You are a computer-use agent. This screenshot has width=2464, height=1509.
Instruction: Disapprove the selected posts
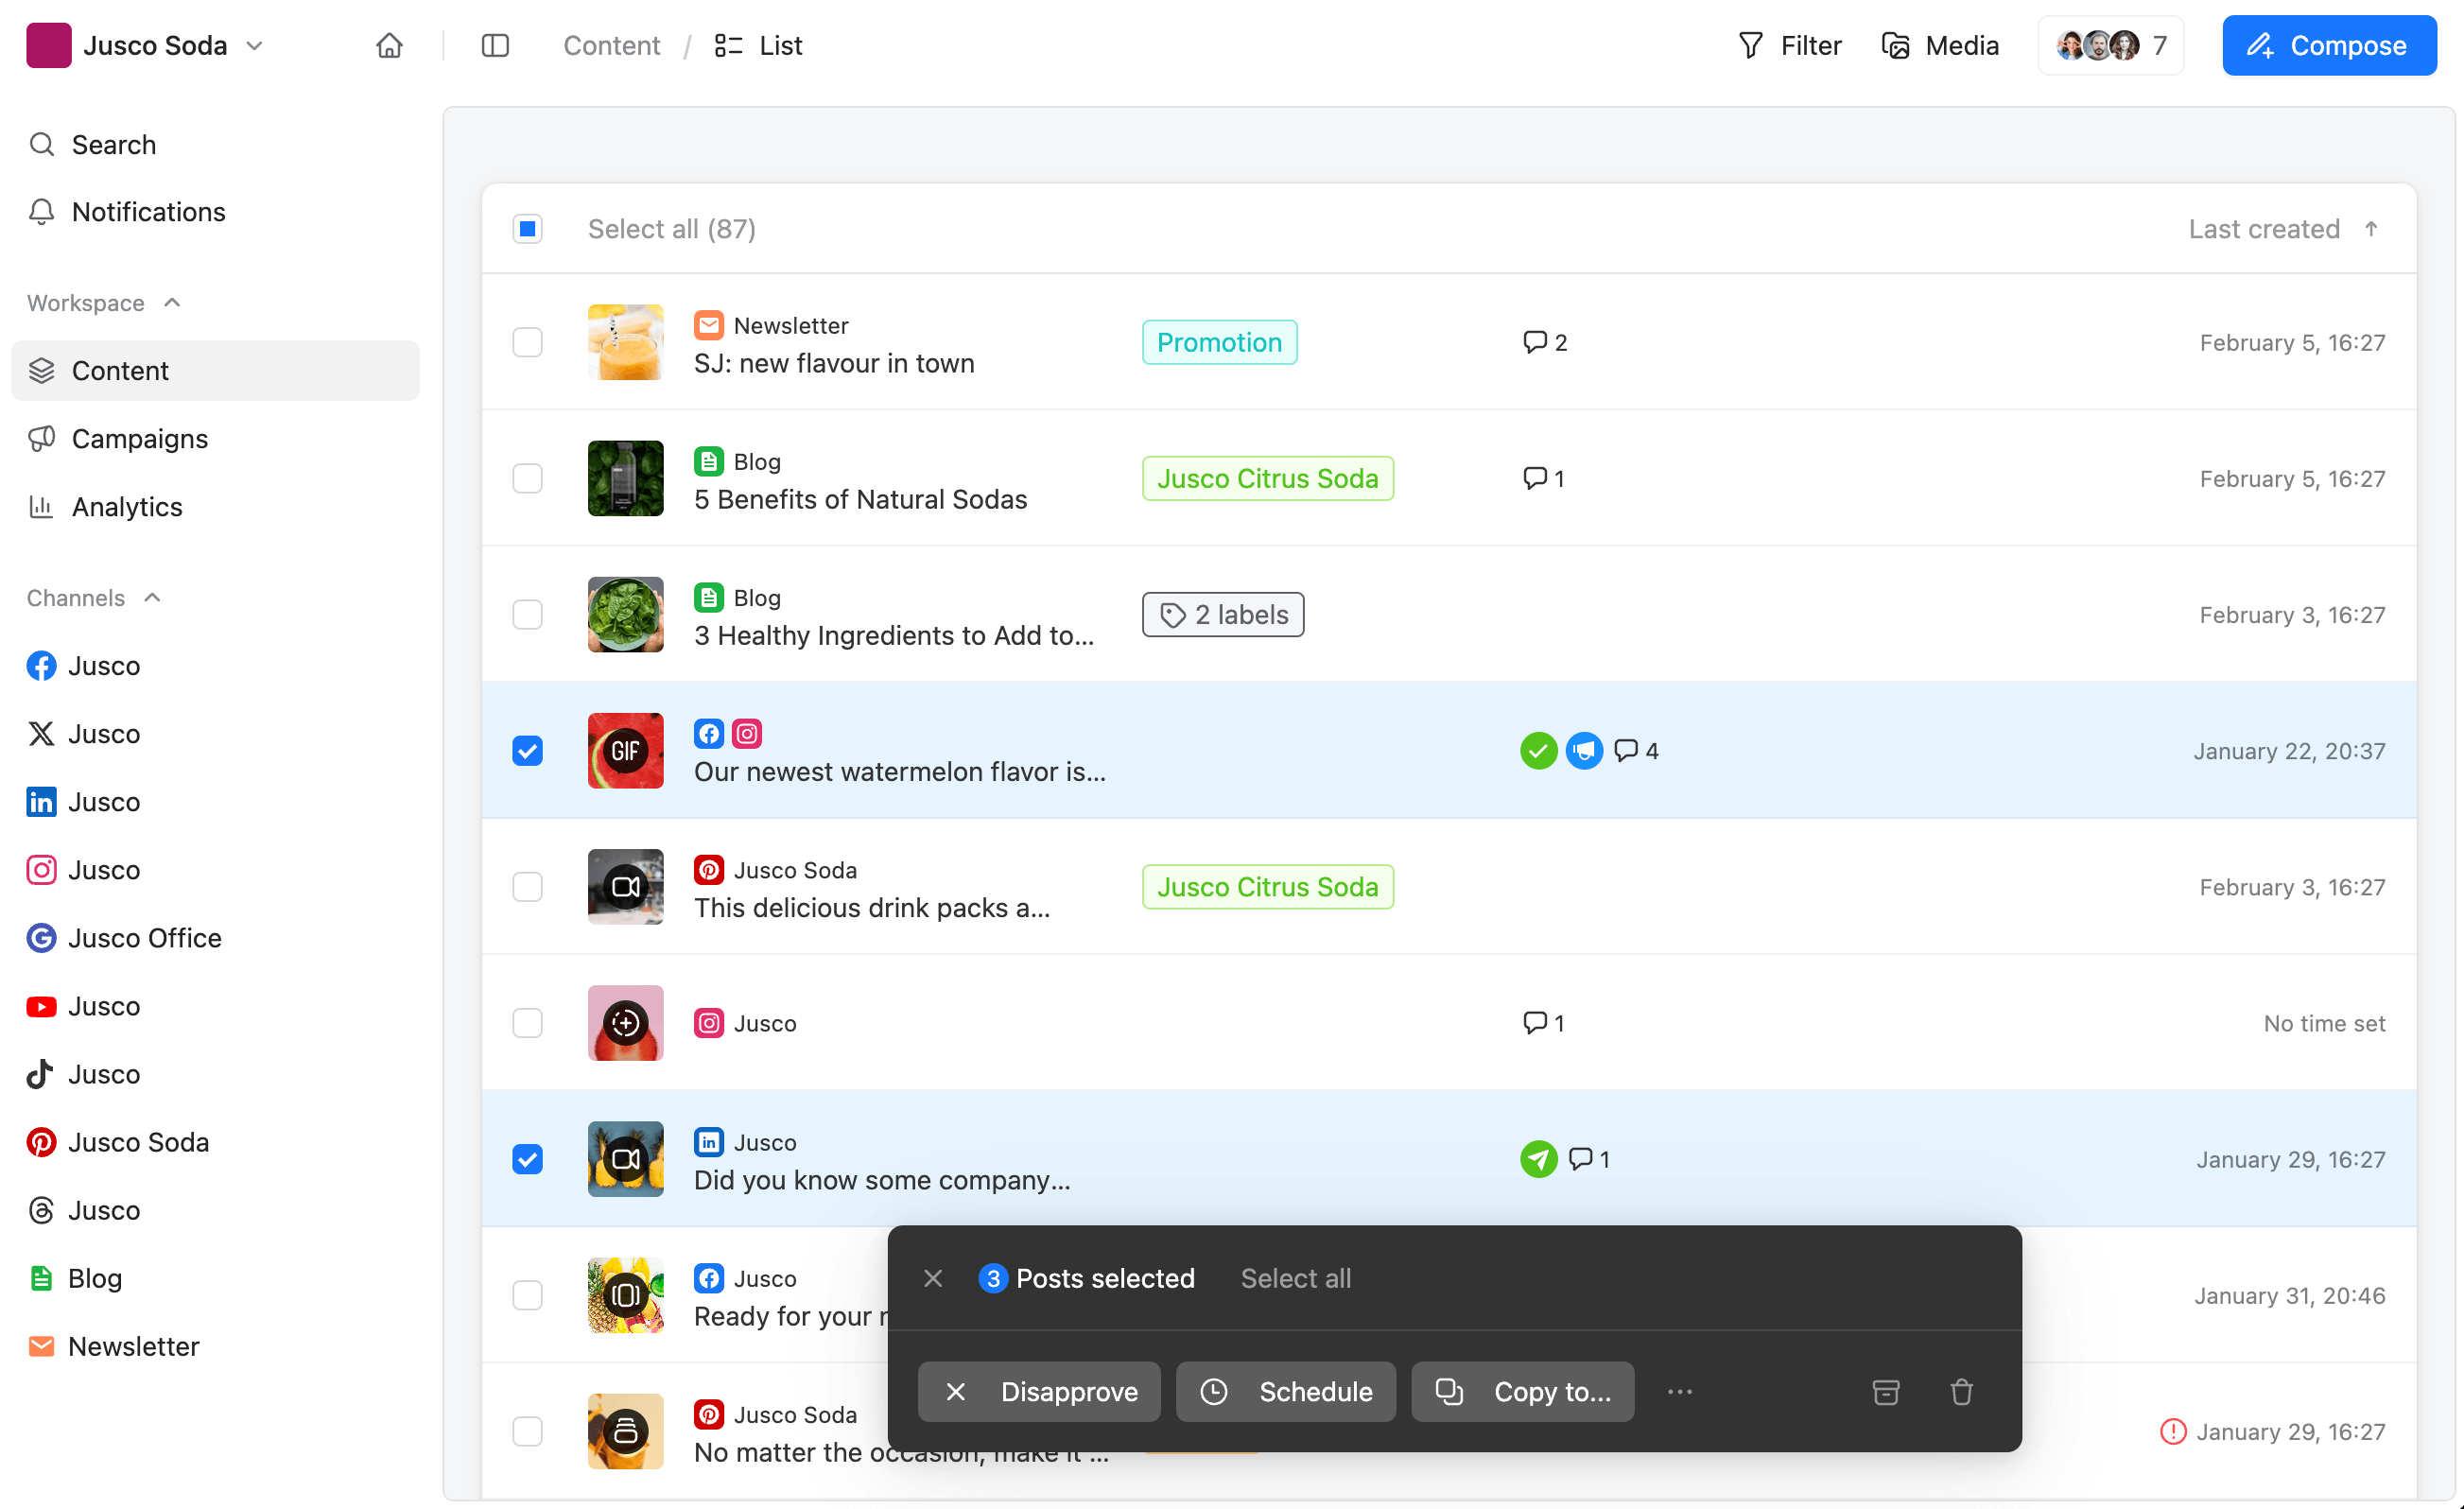point(1039,1392)
